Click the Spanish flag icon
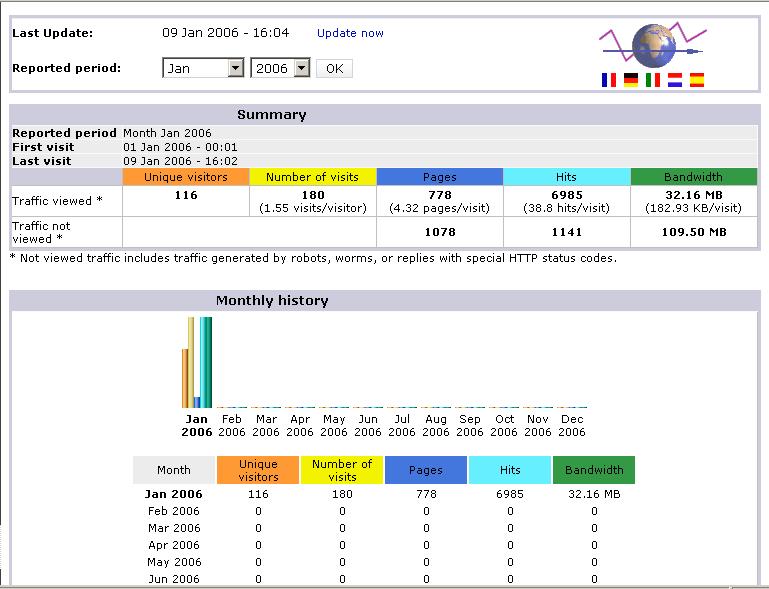769x589 pixels. [x=697, y=80]
